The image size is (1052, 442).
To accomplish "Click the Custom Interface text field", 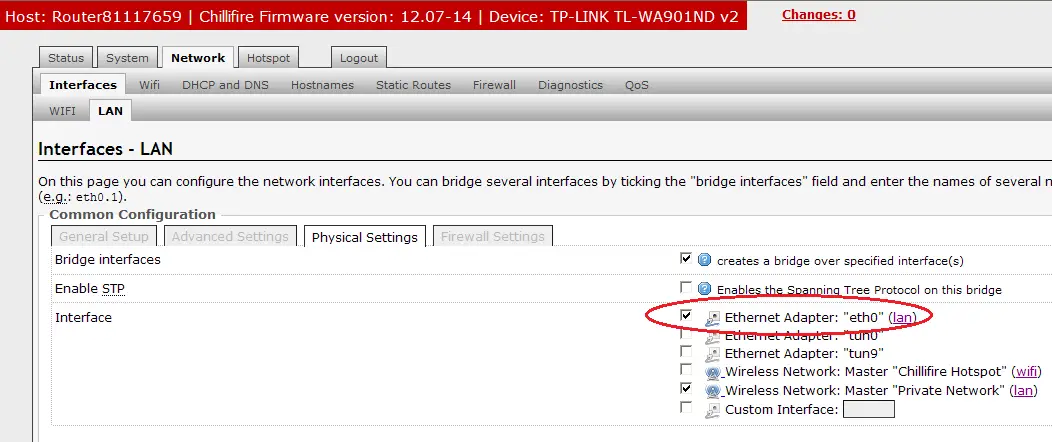I will tap(868, 408).
